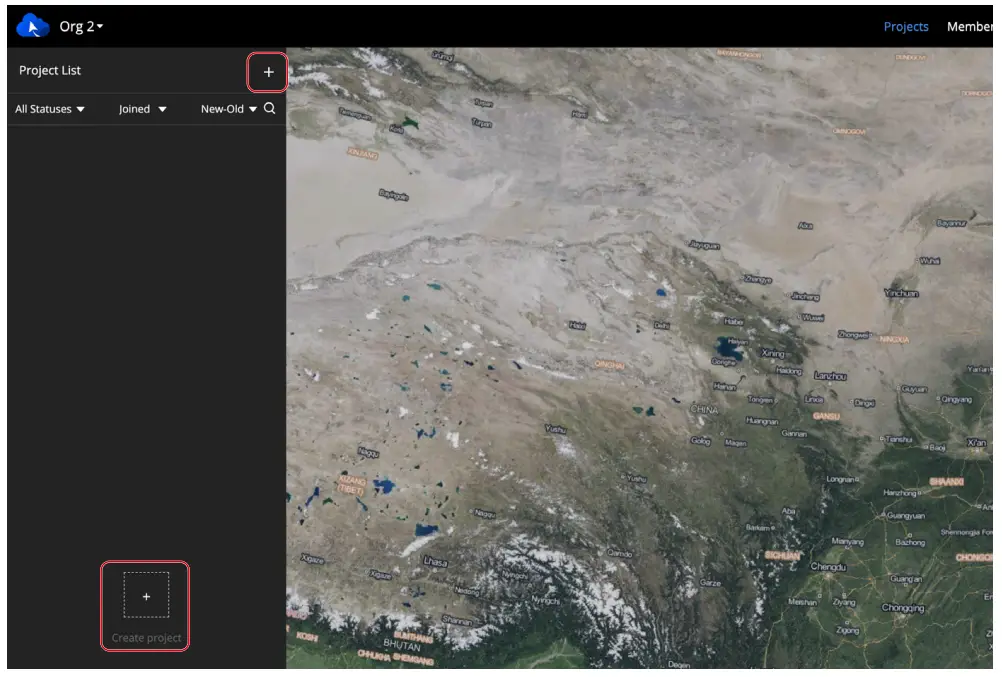Open search with the magnifier icon
Image resolution: width=1002 pixels, height=677 pixels.
269,109
